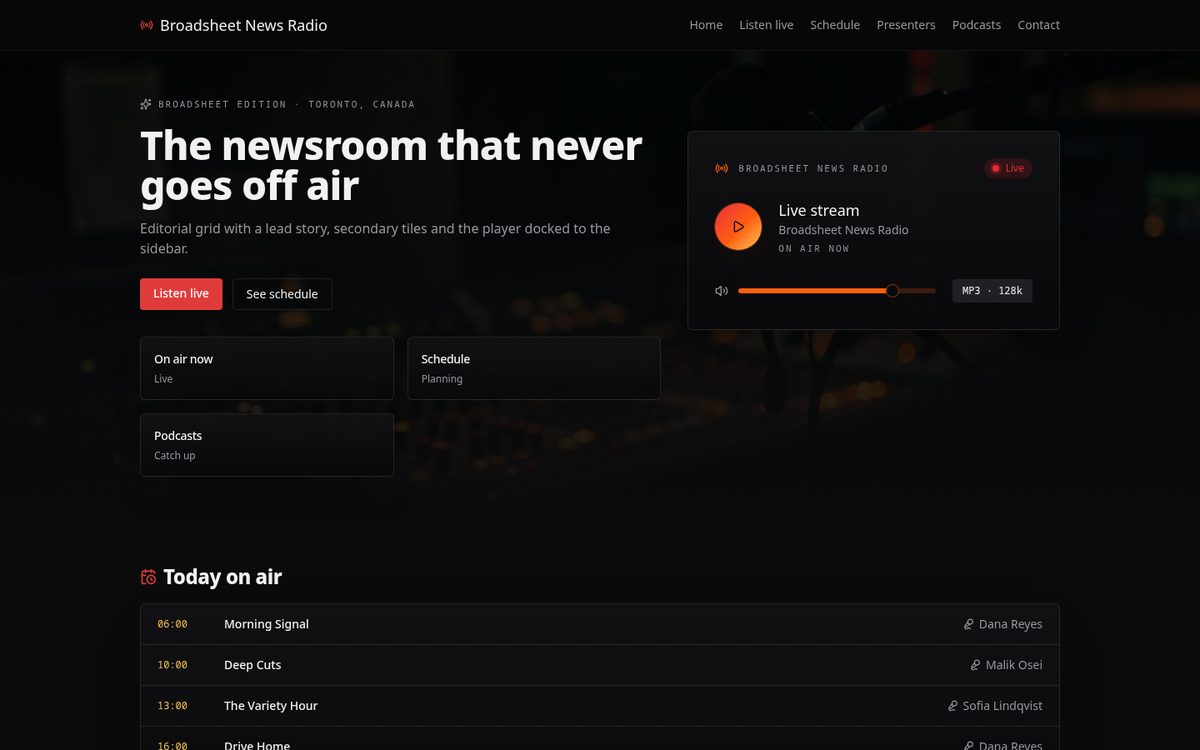The image size is (1200, 750).
Task: Select the Deep Cuts show title
Action: [253, 665]
